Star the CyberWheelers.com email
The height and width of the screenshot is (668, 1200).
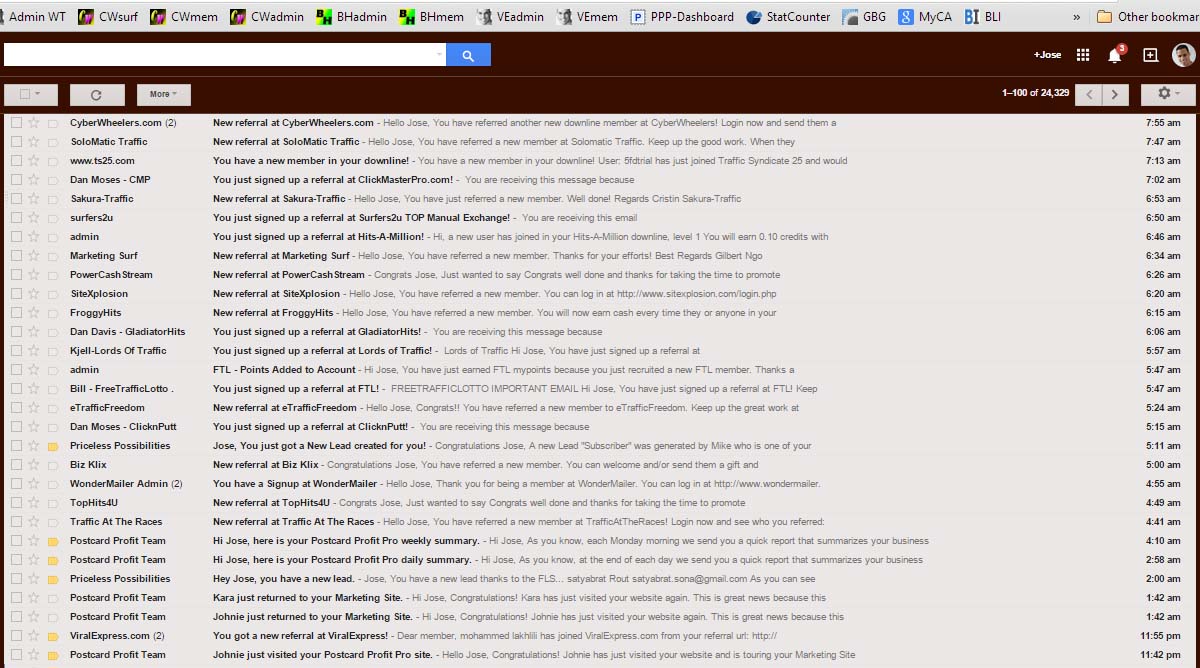tap(34, 123)
